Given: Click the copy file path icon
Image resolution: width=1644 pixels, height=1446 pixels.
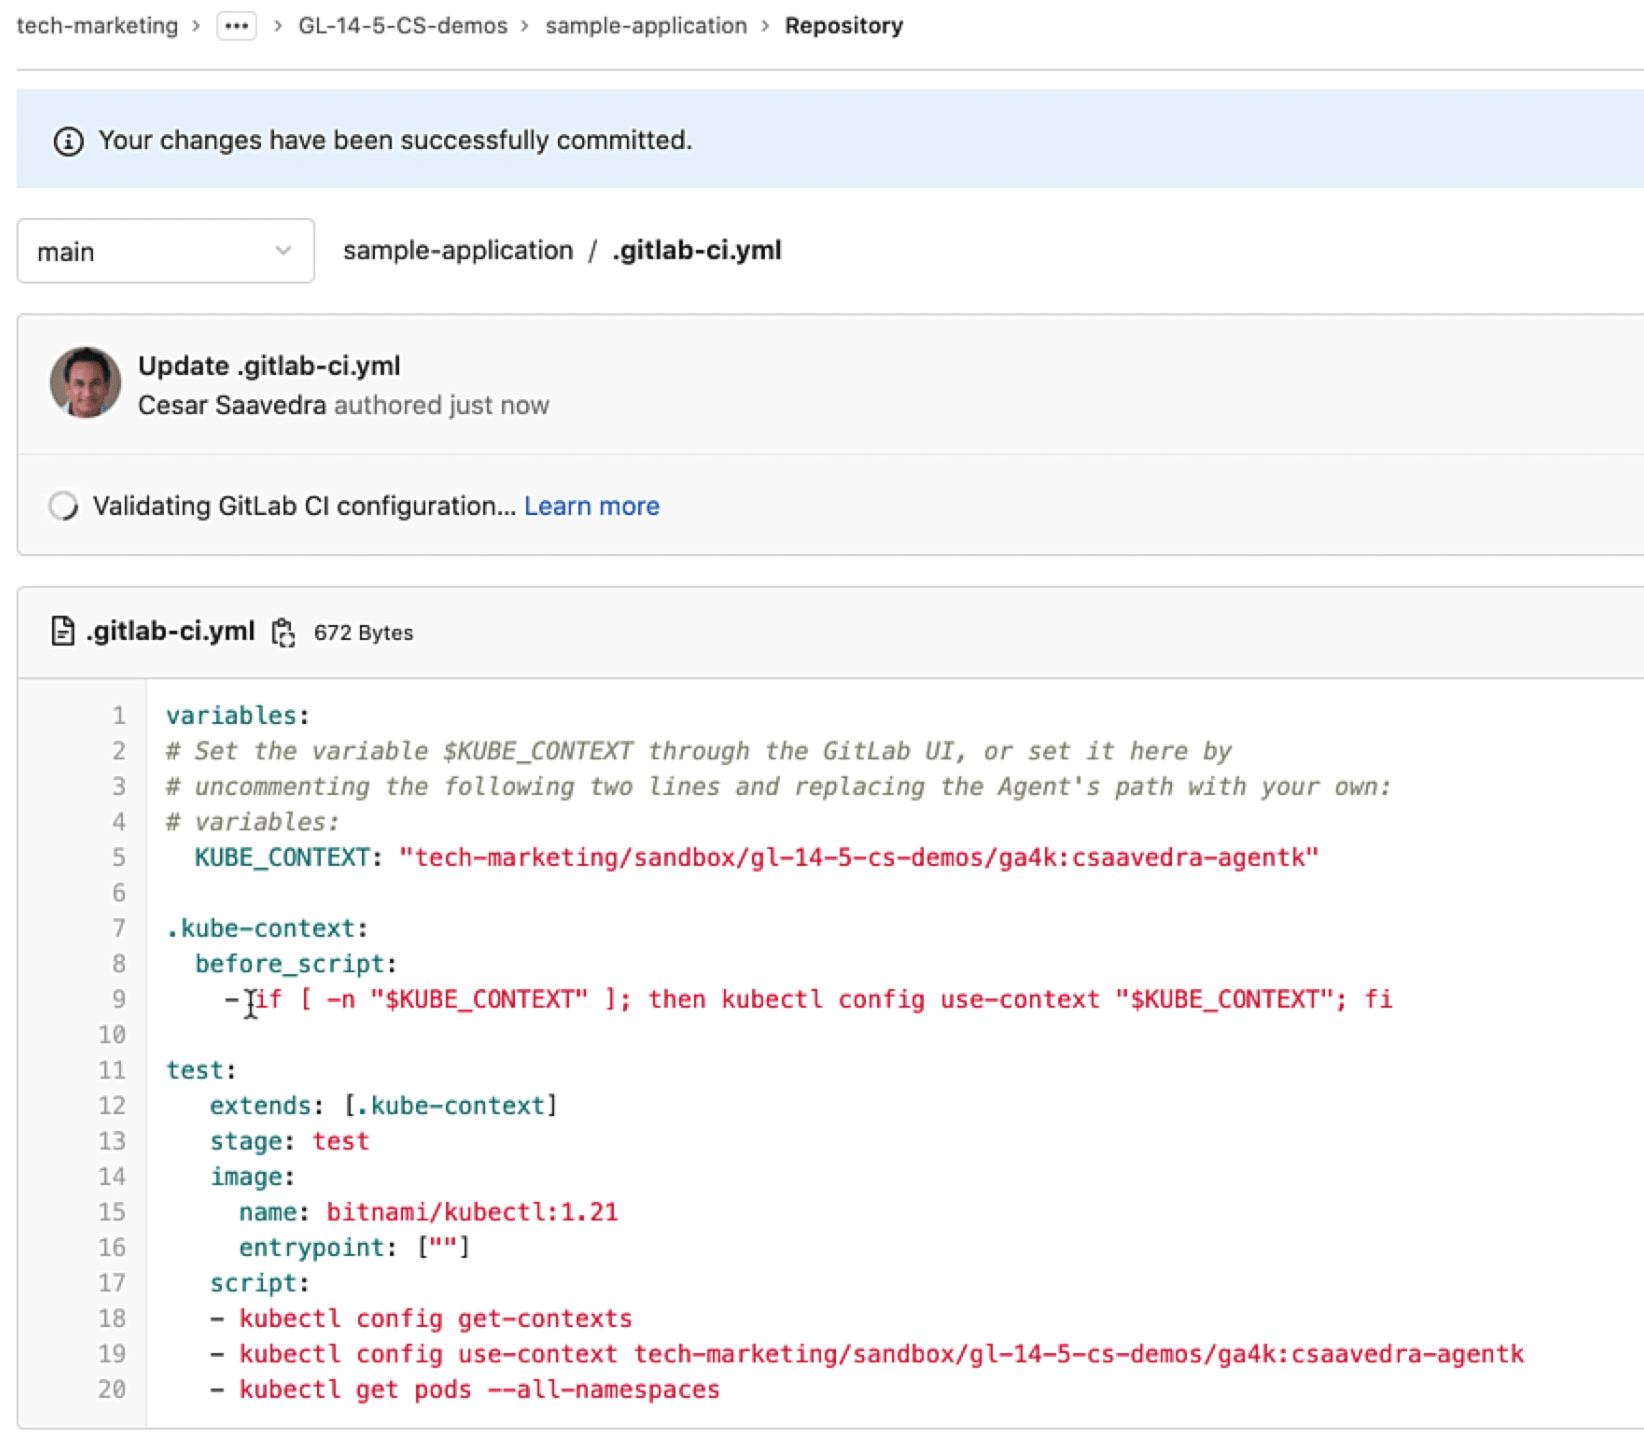Looking at the screenshot, I should point(283,632).
